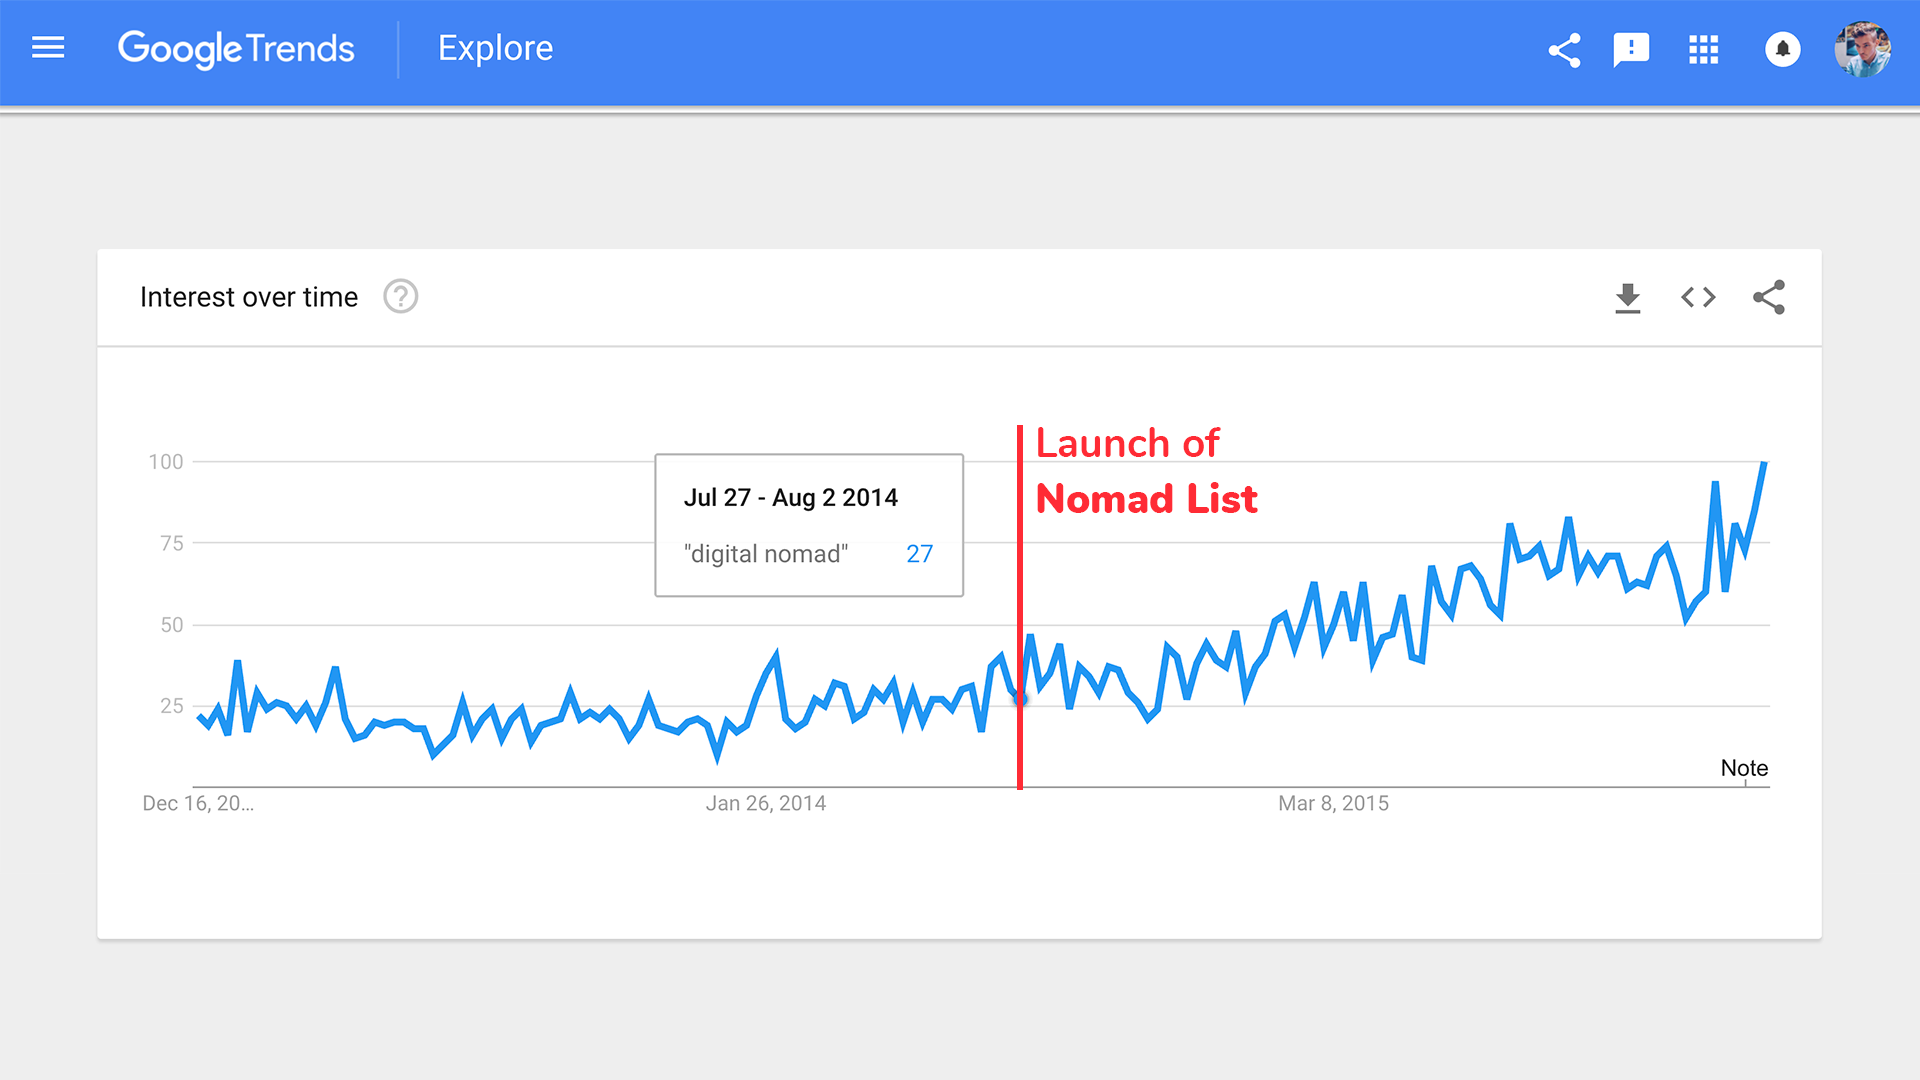Open the notifications bell
This screenshot has width=1920, height=1080.
click(x=1782, y=49)
